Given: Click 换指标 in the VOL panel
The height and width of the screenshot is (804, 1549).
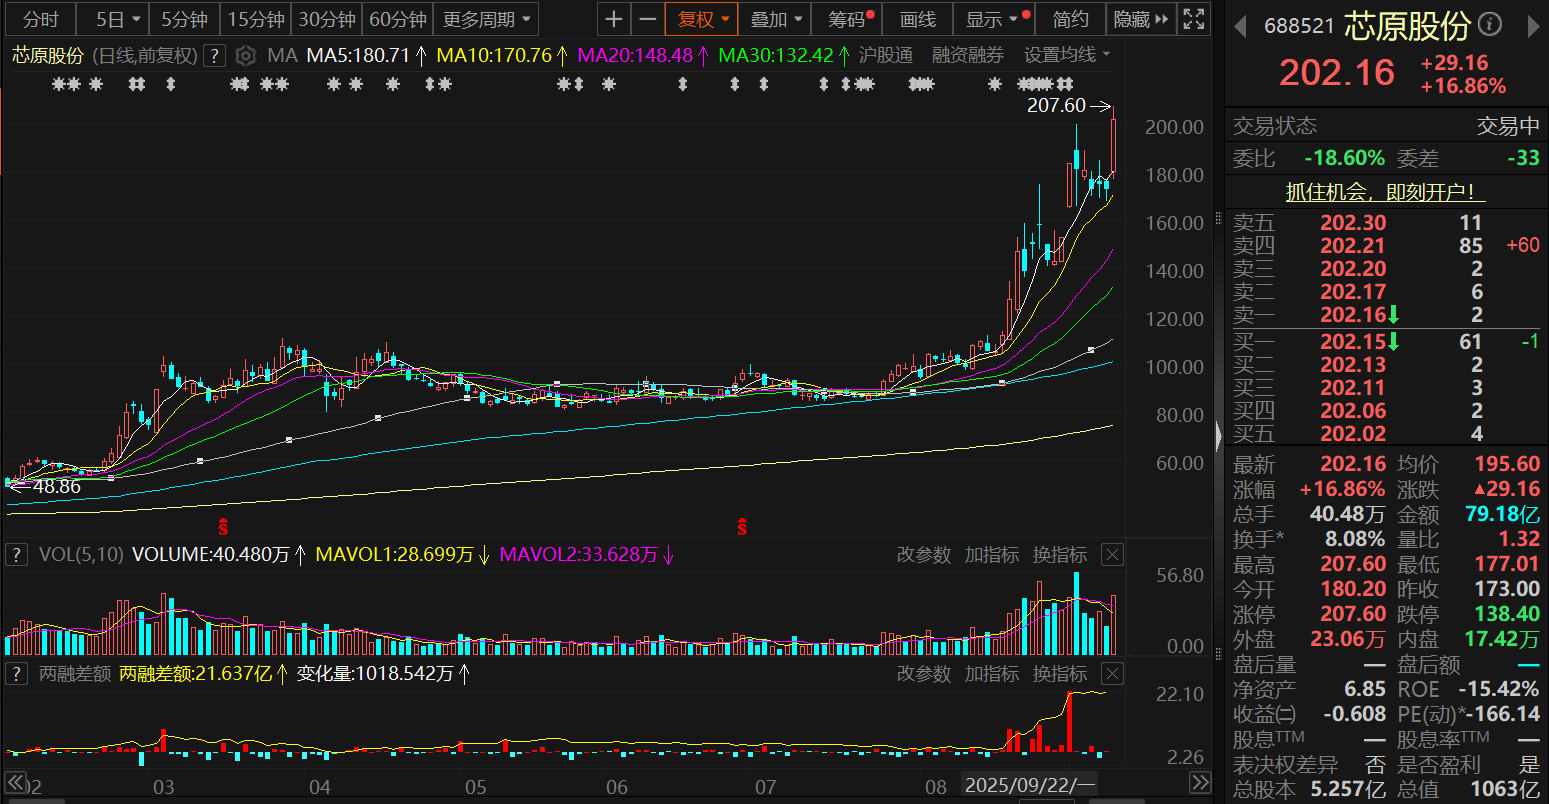Looking at the screenshot, I should [1059, 555].
